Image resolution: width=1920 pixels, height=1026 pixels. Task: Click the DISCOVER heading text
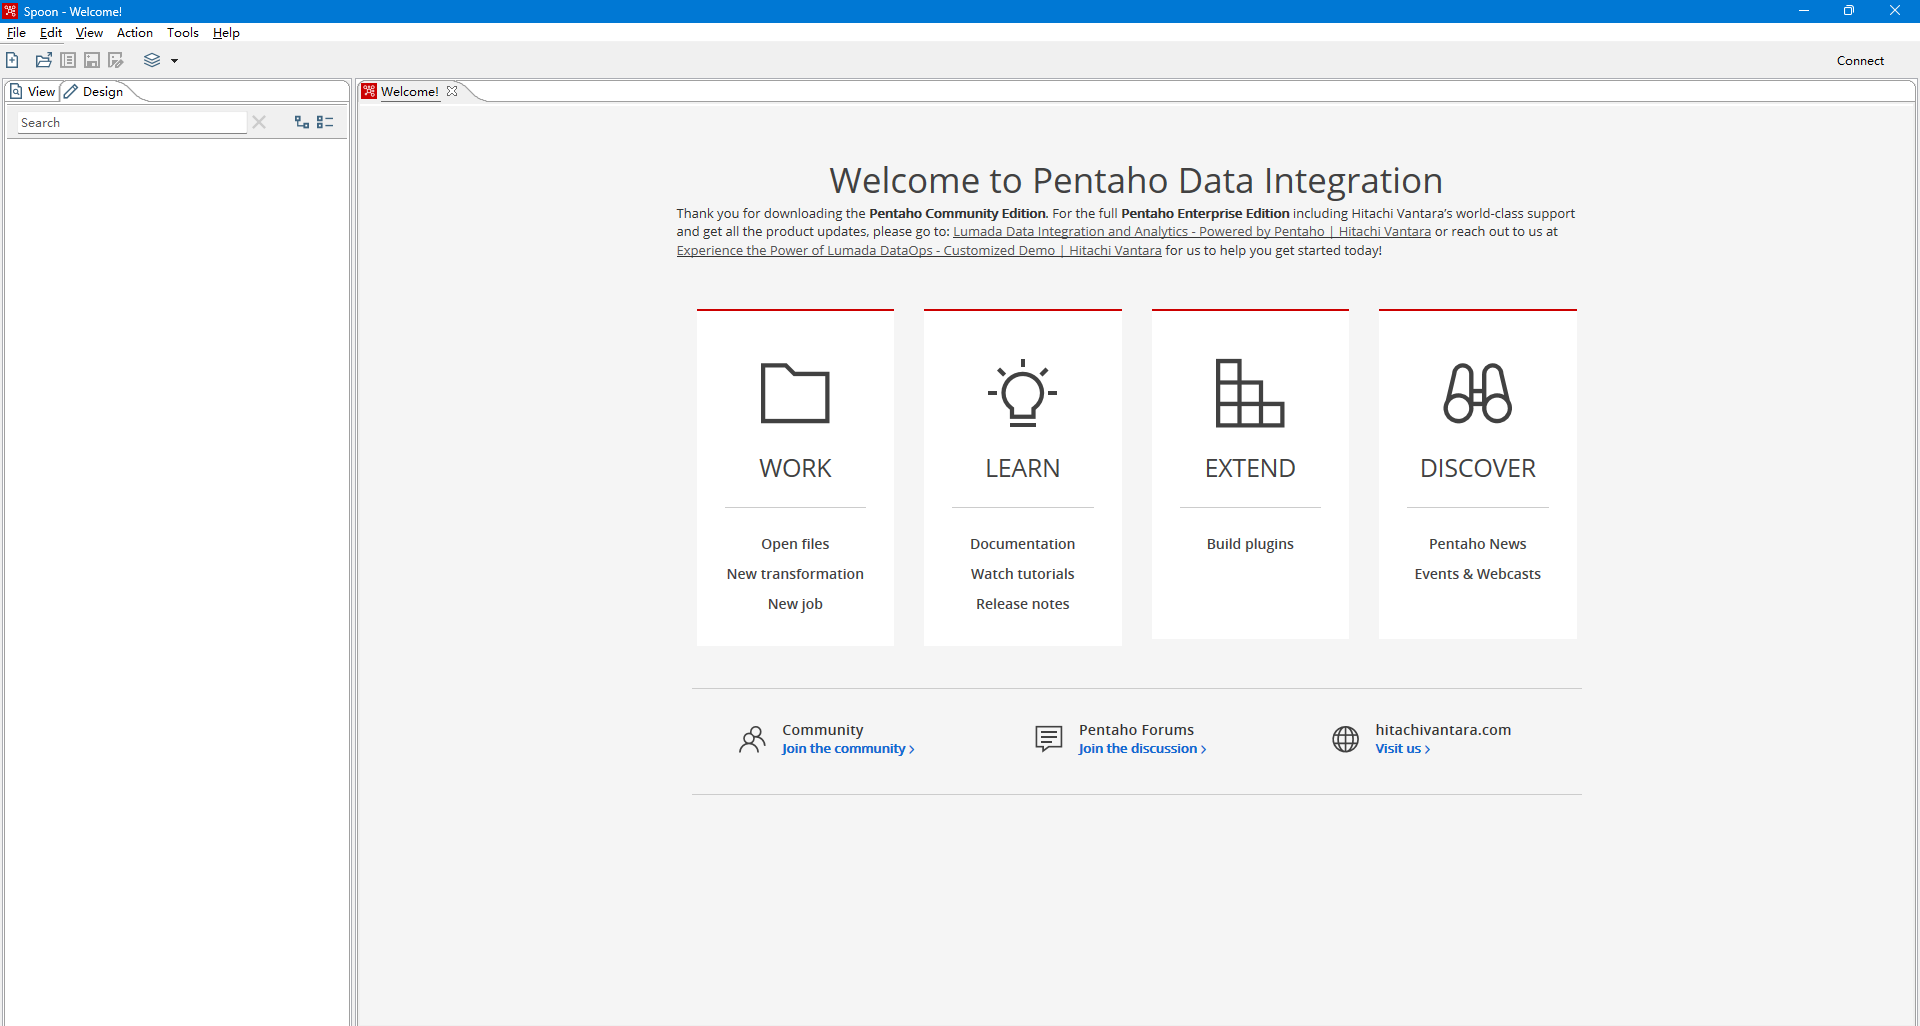(1478, 468)
